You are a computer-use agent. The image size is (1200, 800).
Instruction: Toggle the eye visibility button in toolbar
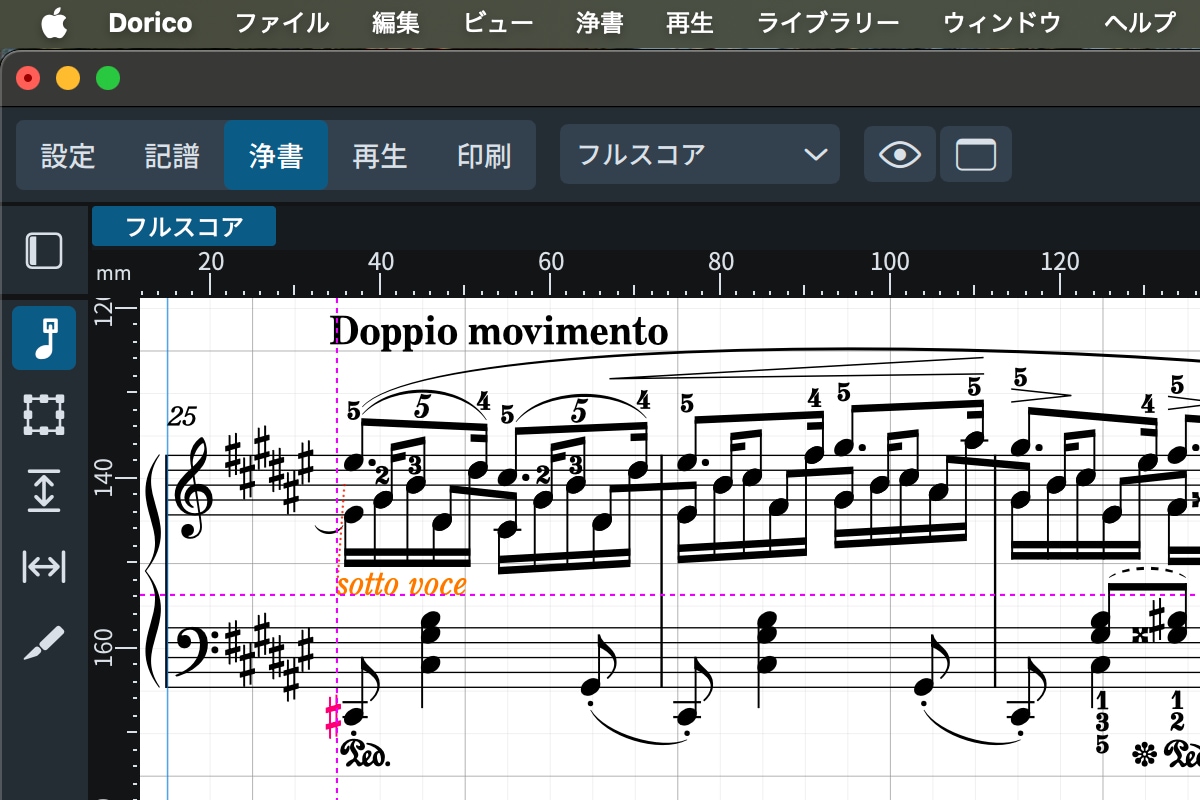tap(900, 154)
